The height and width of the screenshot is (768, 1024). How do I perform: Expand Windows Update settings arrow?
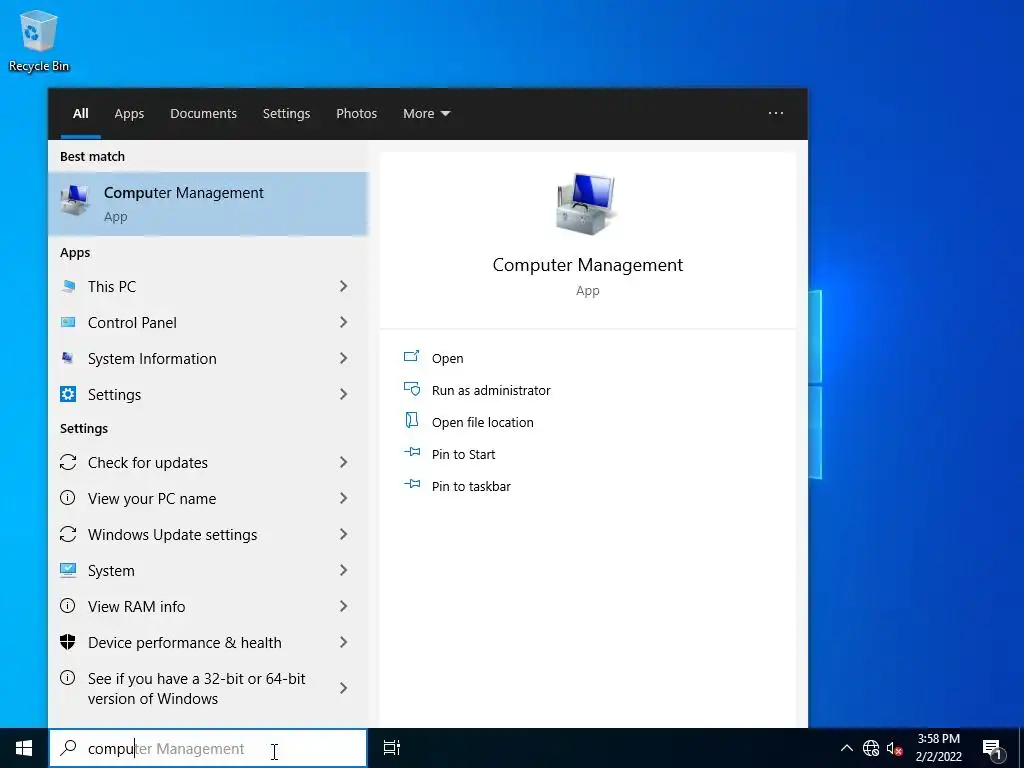(344, 534)
